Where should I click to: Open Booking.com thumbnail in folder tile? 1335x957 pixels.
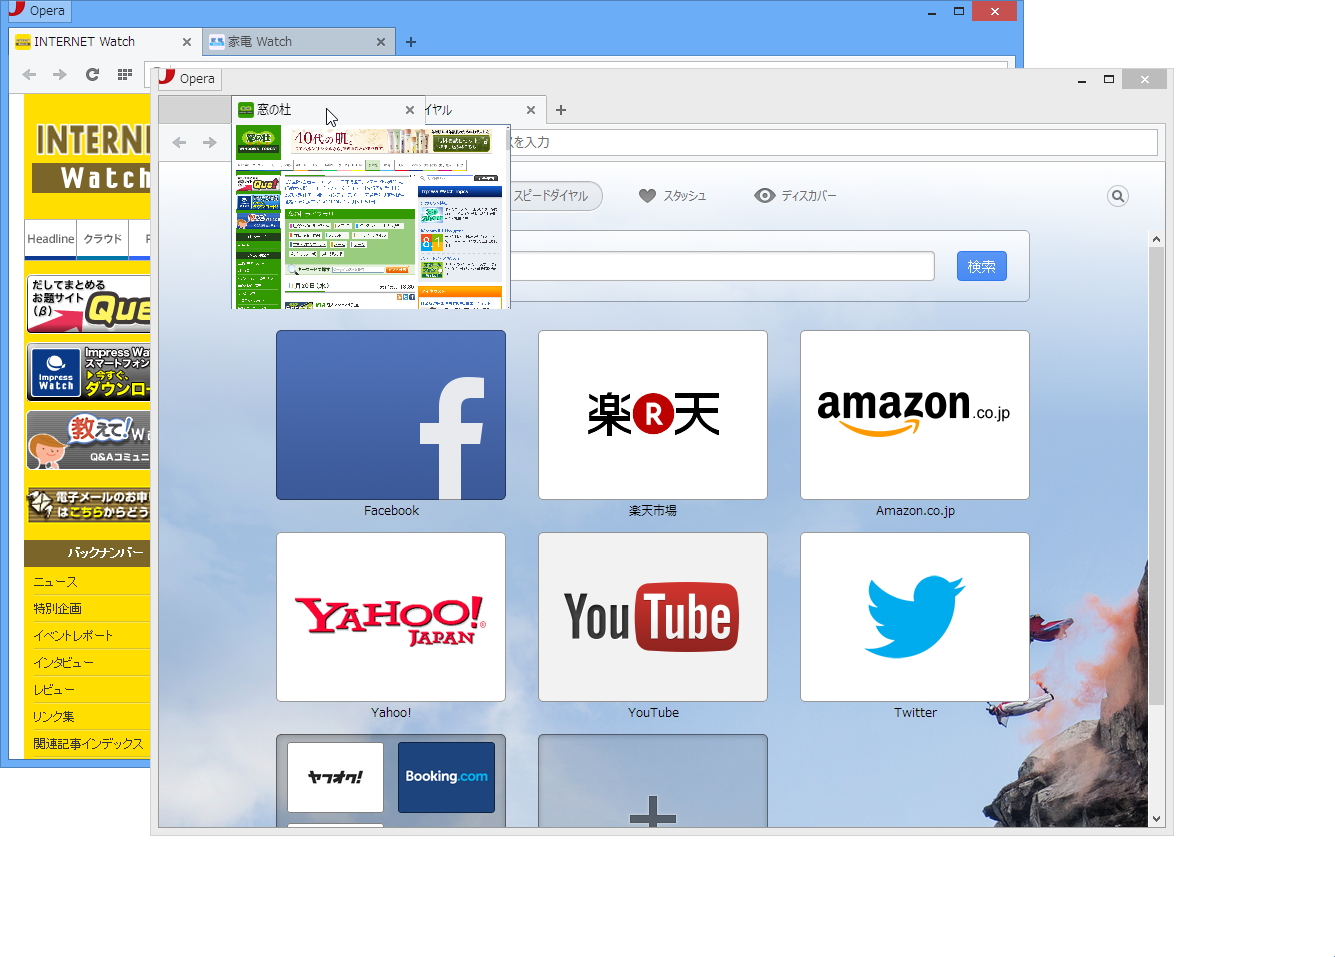[x=446, y=777]
